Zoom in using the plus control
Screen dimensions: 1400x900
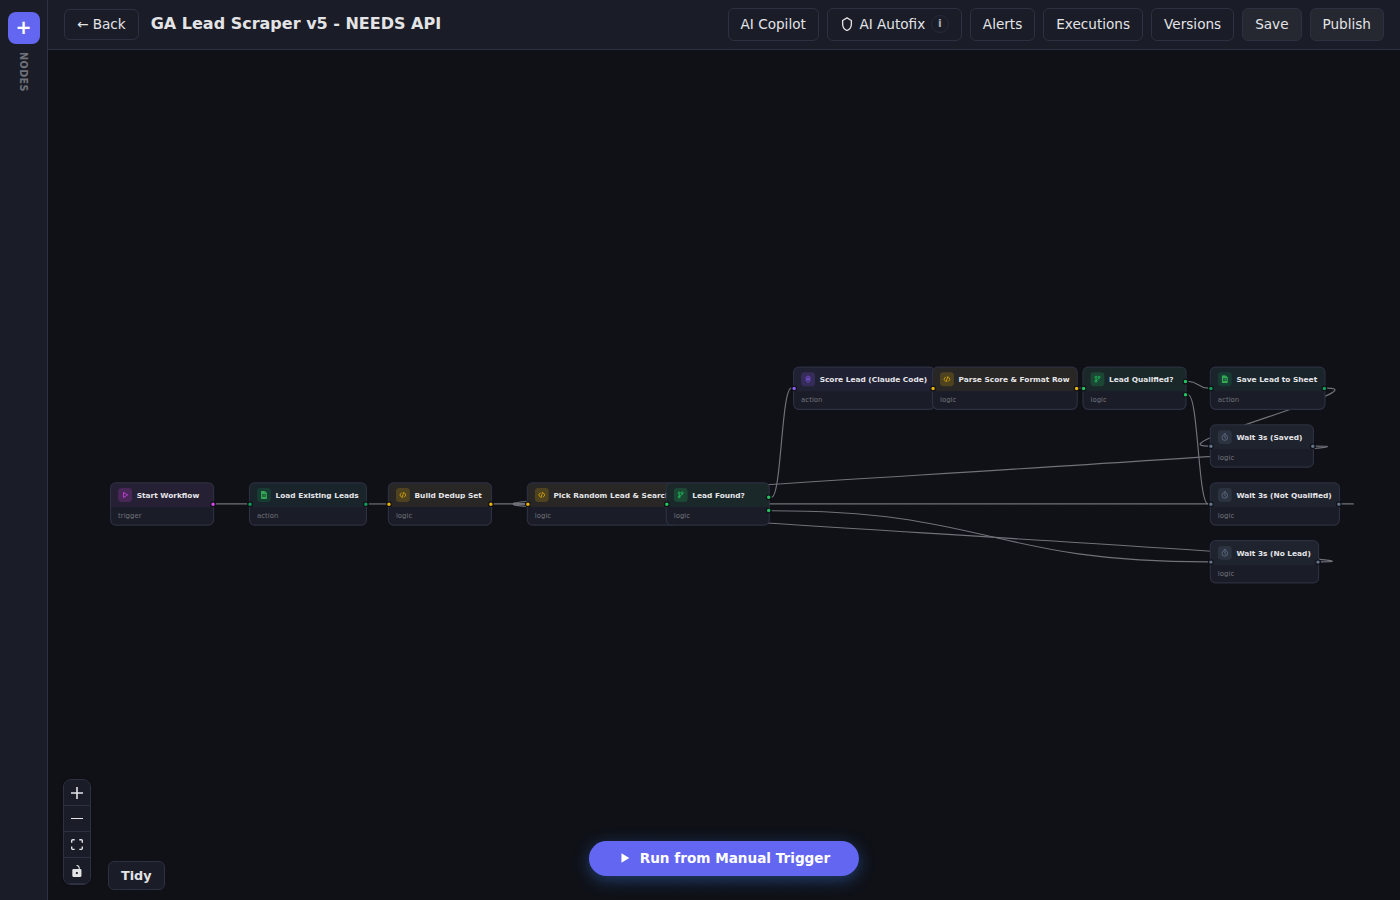[77, 792]
